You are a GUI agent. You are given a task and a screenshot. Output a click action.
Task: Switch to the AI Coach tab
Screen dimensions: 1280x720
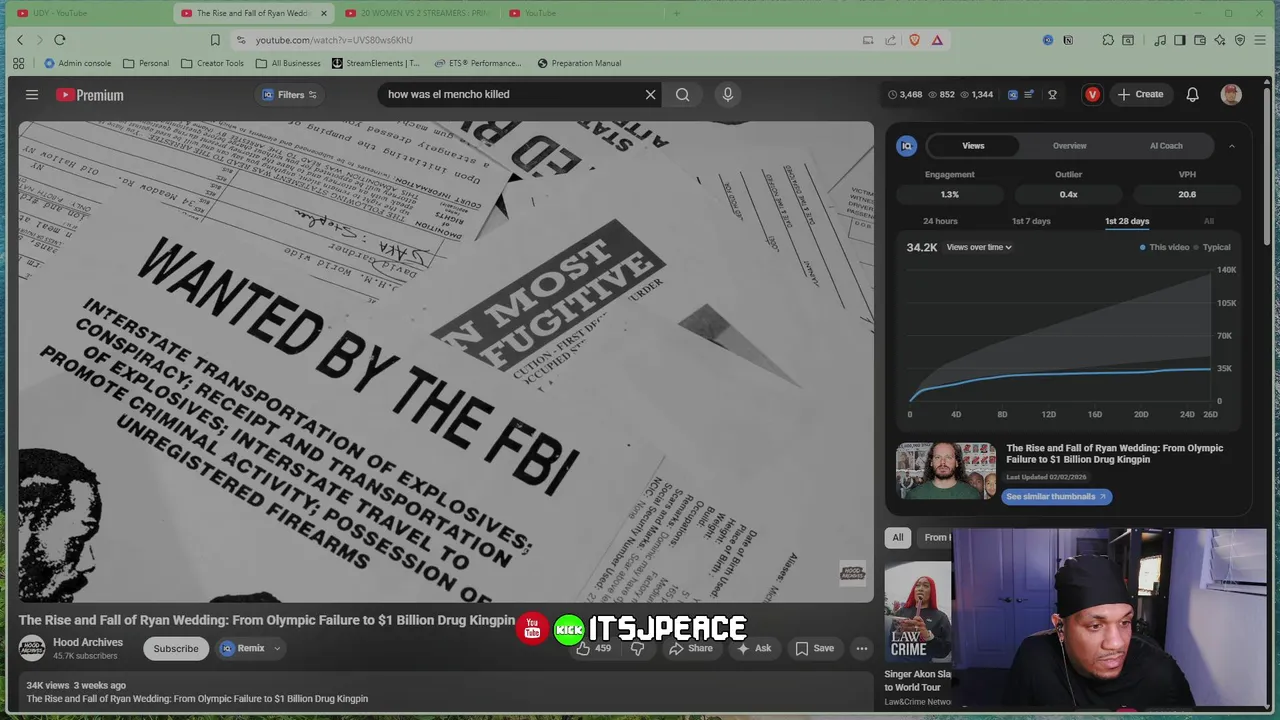(1166, 146)
